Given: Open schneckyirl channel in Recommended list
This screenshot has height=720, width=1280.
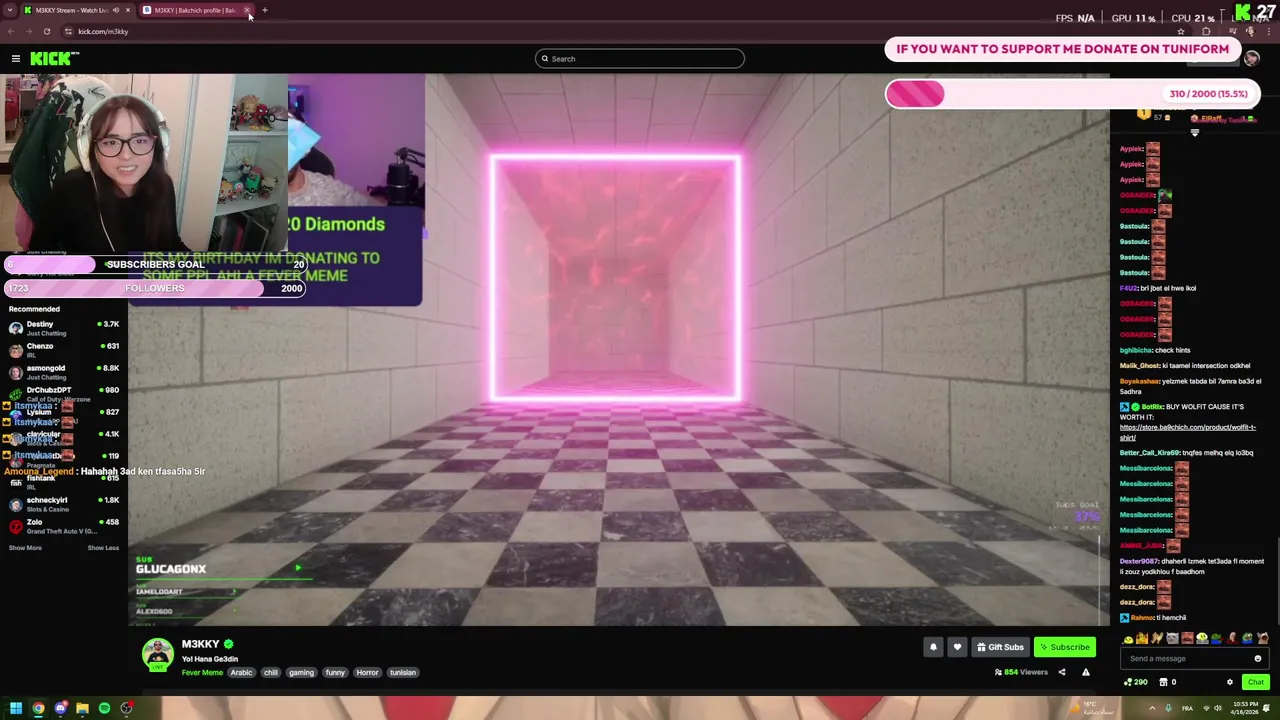Looking at the screenshot, I should [x=63, y=504].
